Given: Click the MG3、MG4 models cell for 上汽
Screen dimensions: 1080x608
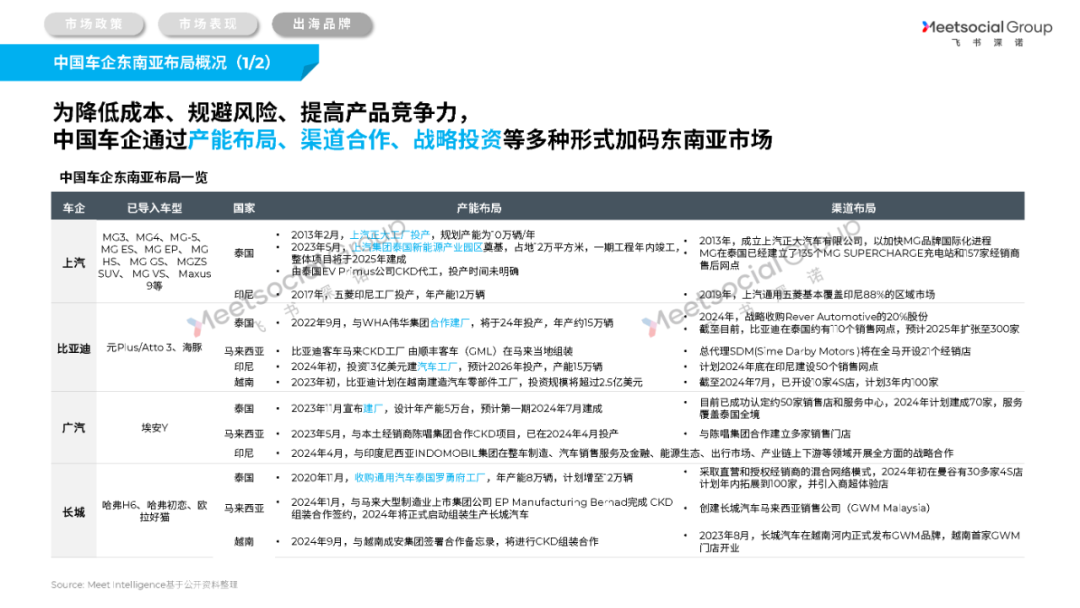Looking at the screenshot, I should point(154,261).
